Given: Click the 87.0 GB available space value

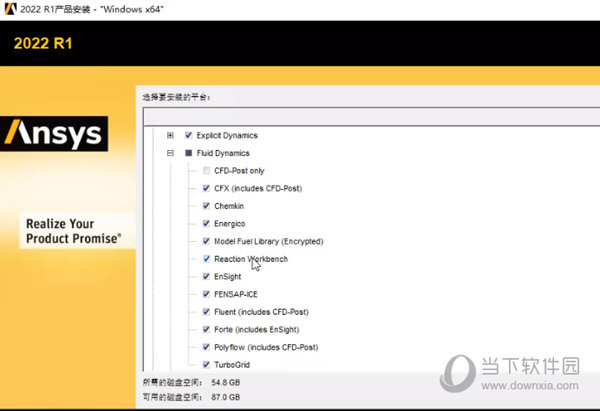Looking at the screenshot, I should [x=226, y=397].
